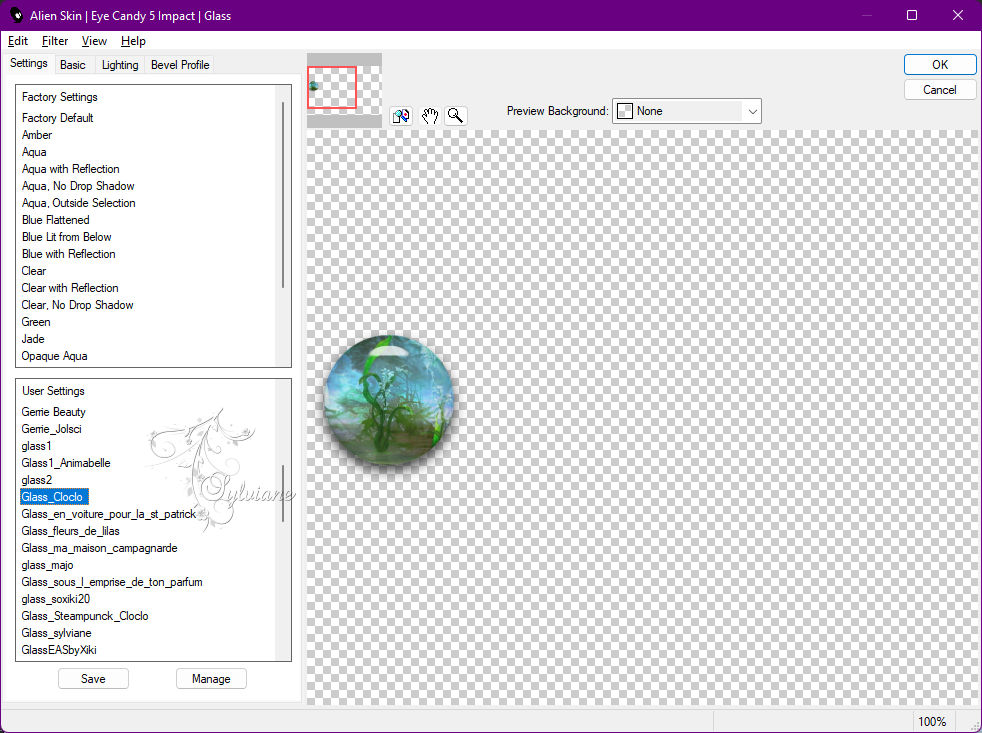Select the Aqua with Reflection preset
Viewport: 982px width, 733px height.
[70, 169]
